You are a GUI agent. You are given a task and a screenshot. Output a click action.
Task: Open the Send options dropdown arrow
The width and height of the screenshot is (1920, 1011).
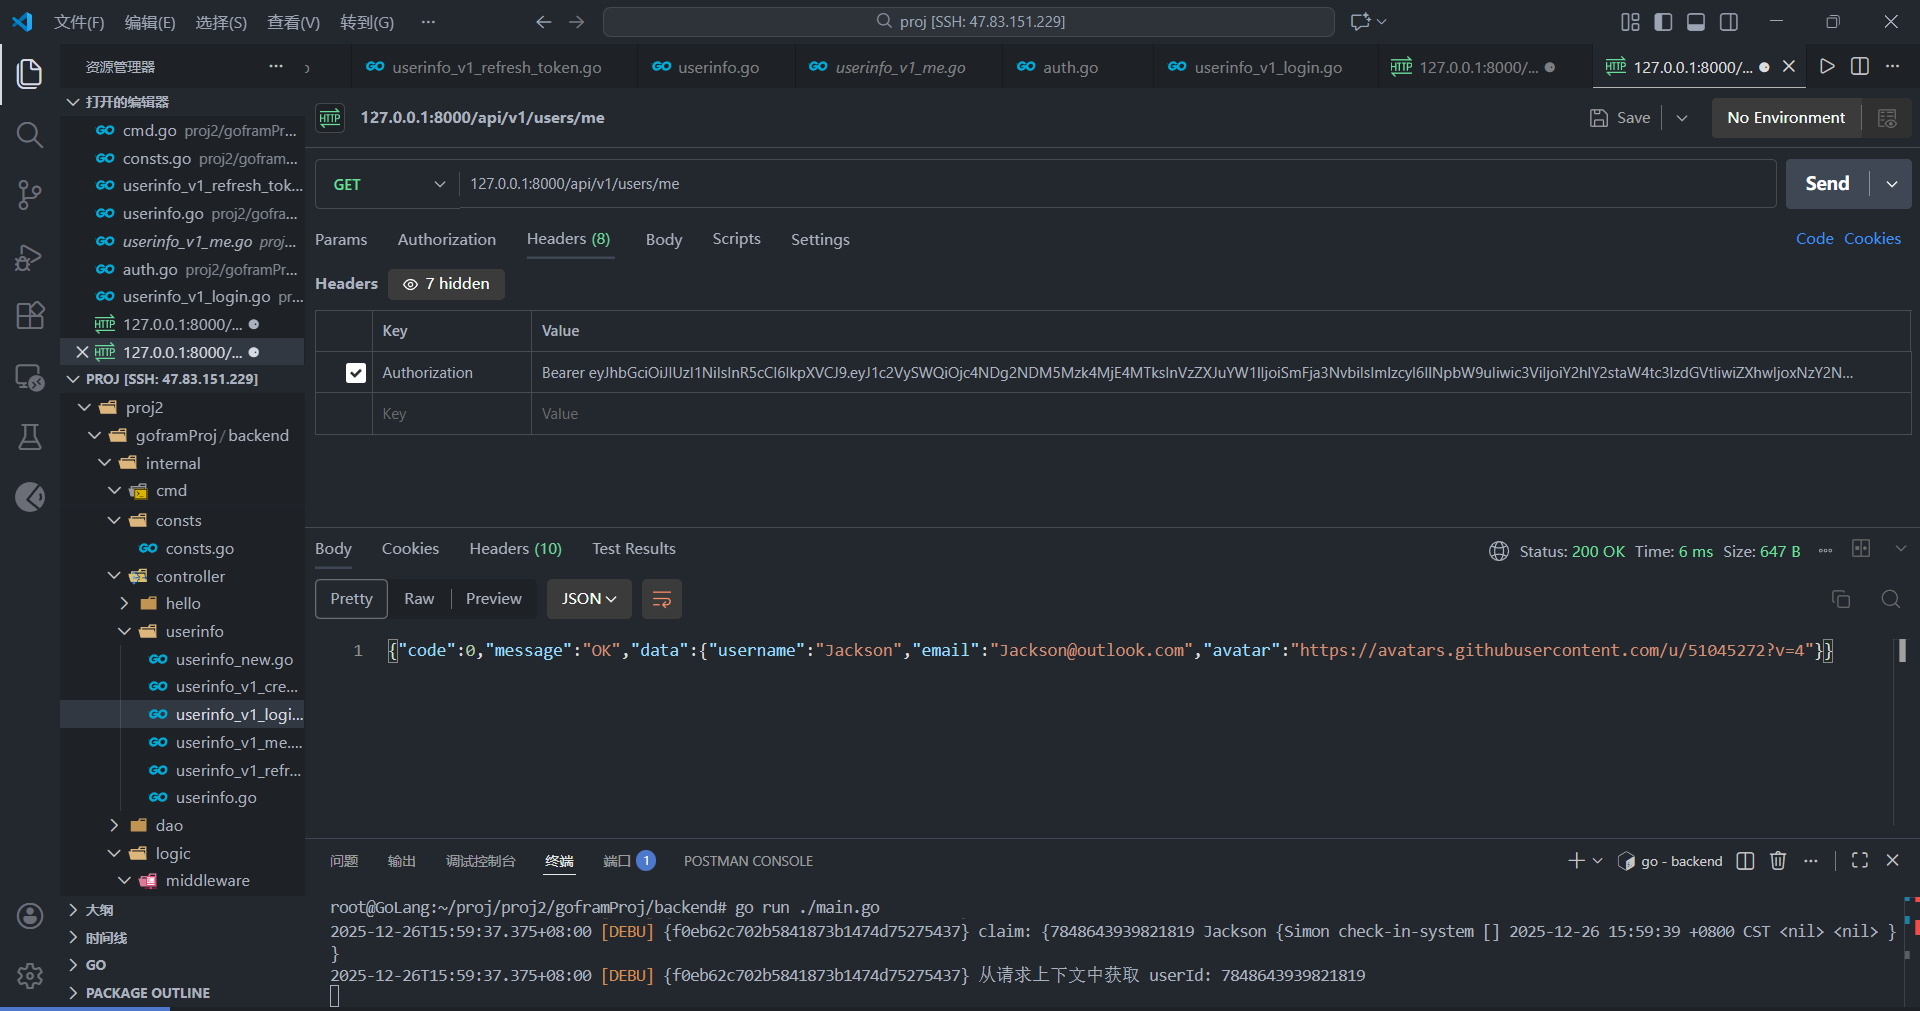click(x=1892, y=184)
